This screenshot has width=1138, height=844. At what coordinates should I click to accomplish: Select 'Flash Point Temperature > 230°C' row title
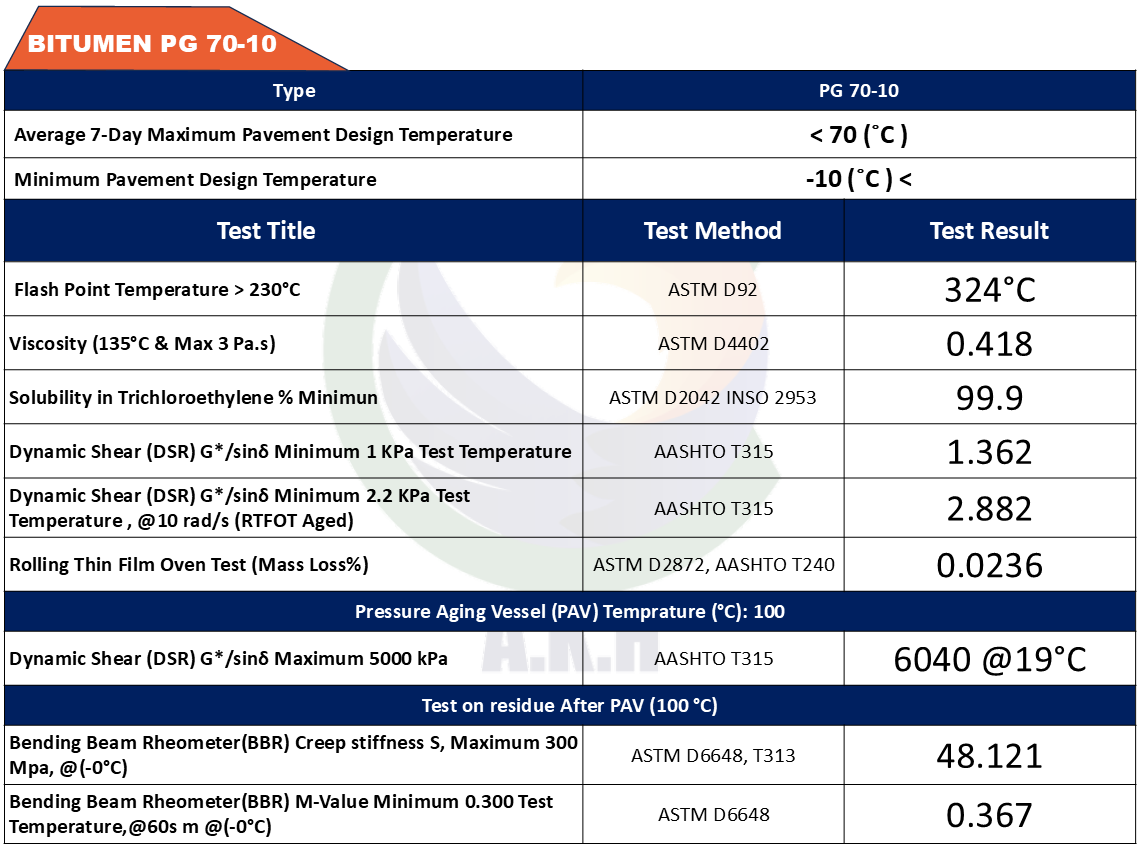pos(157,290)
